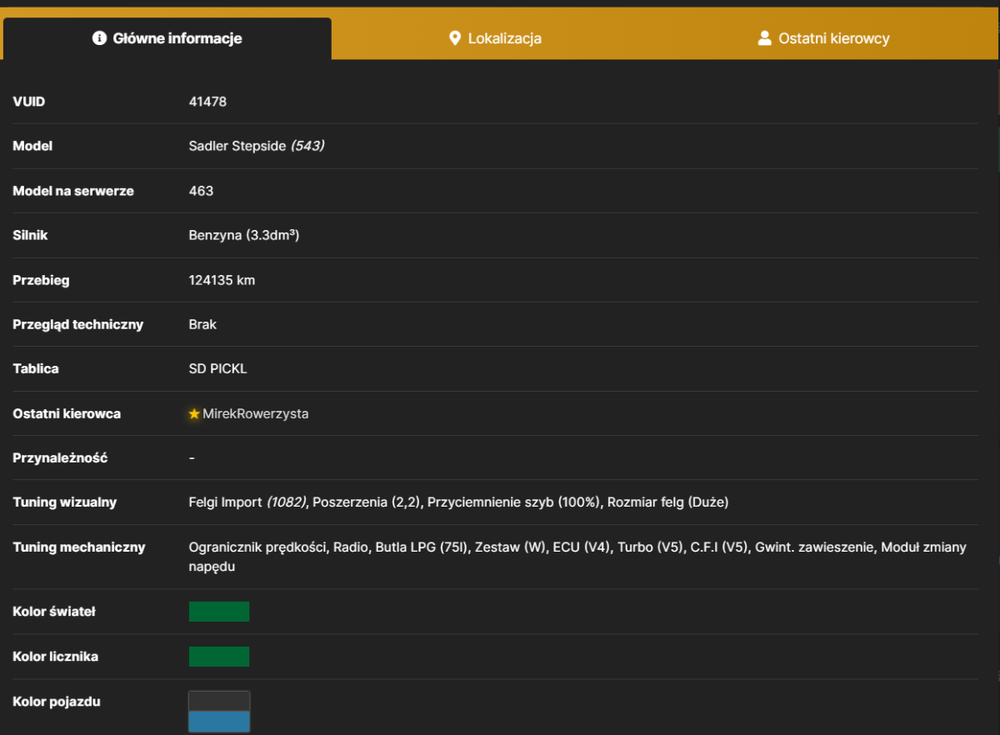The image size is (1000, 735).
Task: Click the gold star next to MirekRowerzysta
Action: [x=195, y=414]
